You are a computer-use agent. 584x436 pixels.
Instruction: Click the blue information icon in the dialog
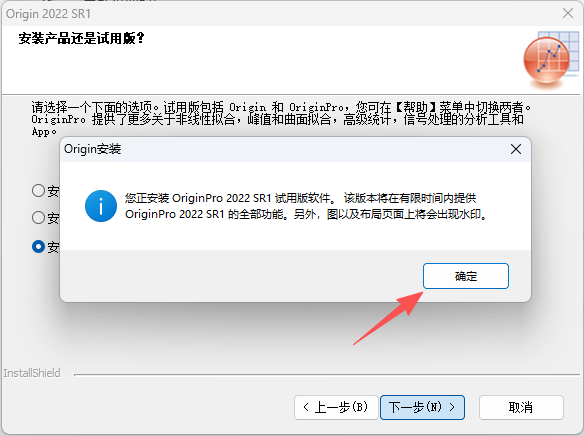(x=101, y=206)
